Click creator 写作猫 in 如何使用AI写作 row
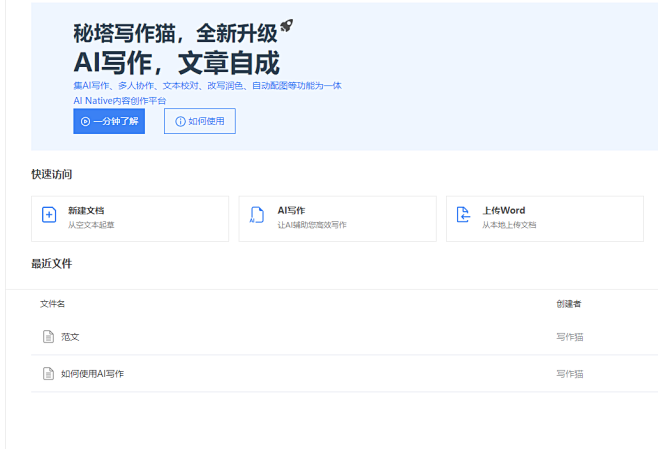658x449 pixels. (x=569, y=373)
